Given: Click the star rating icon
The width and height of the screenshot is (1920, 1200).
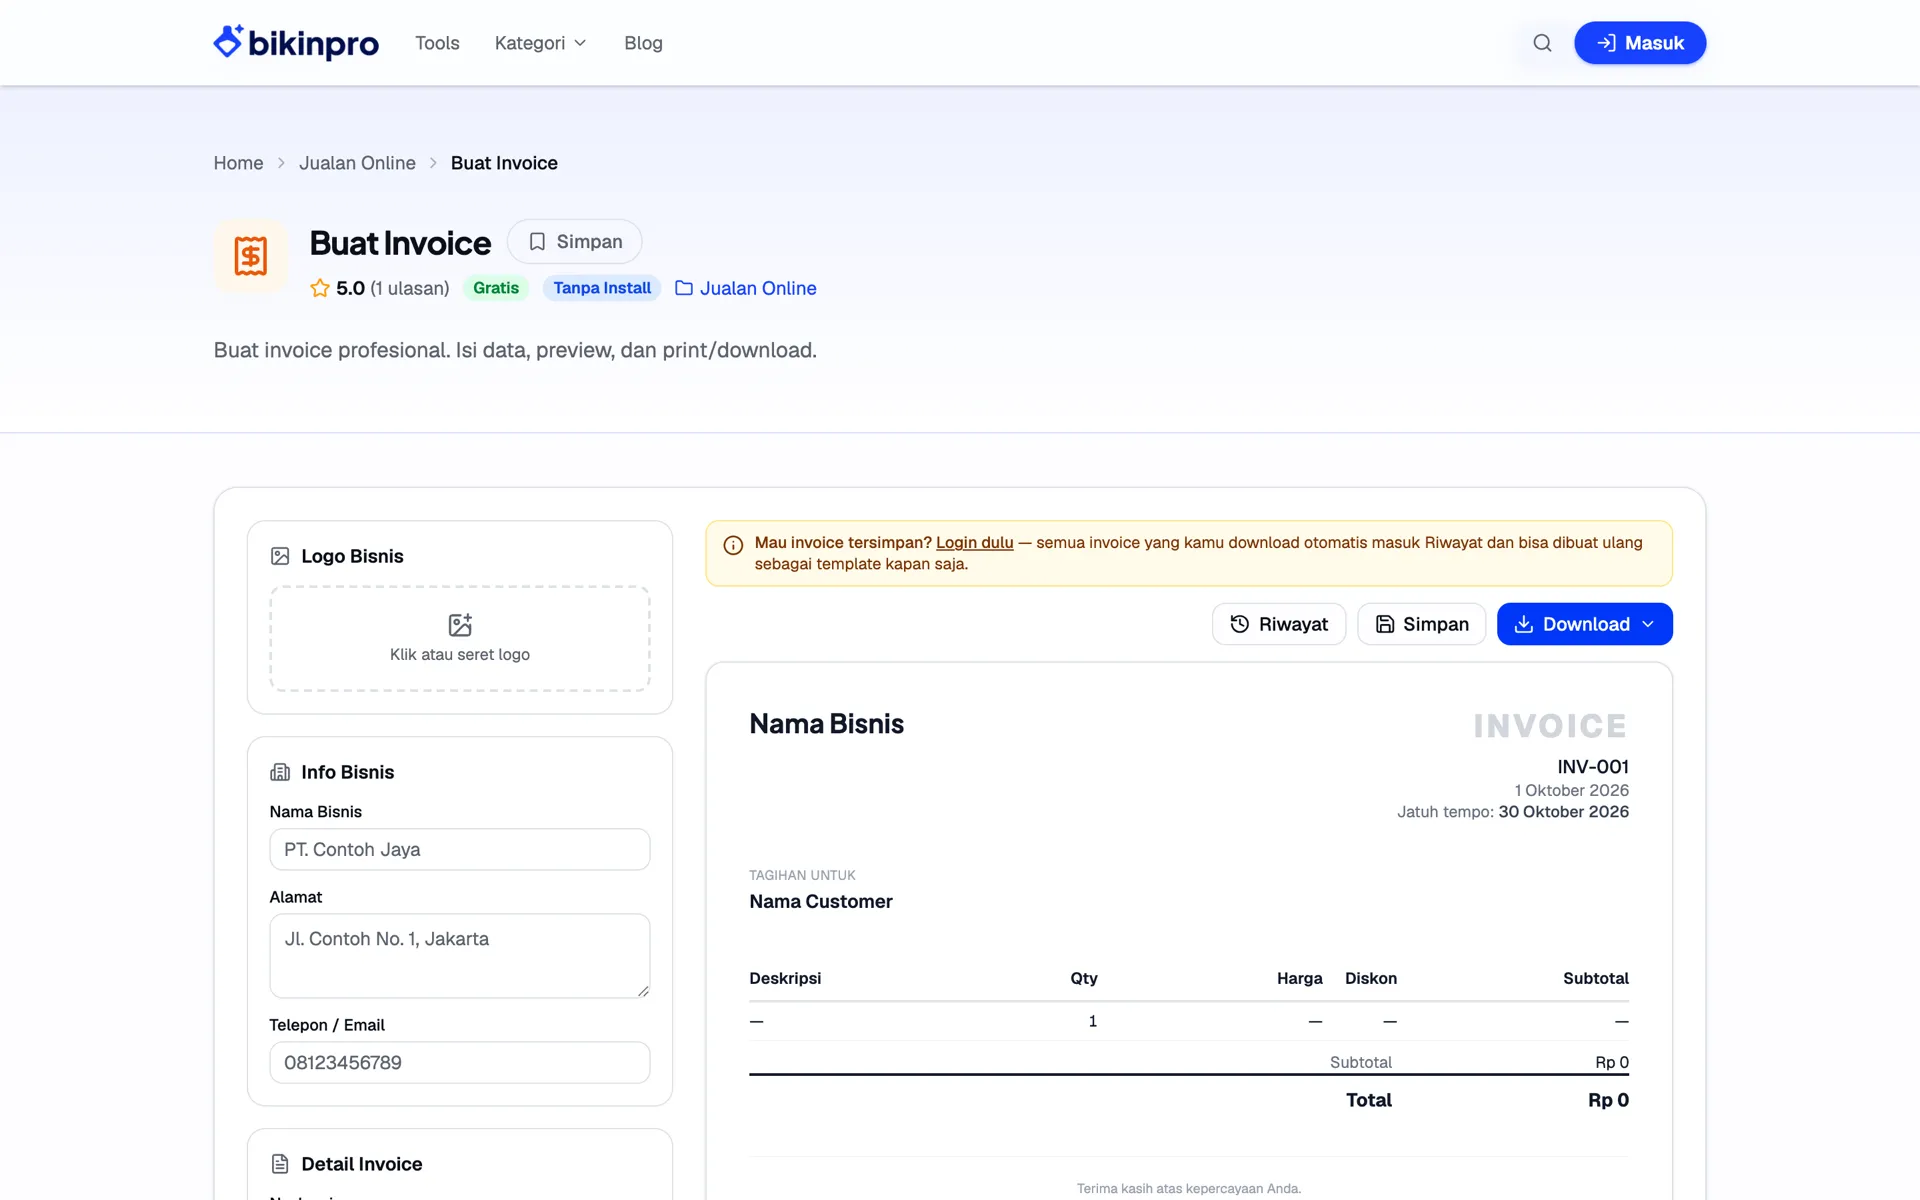Looking at the screenshot, I should point(320,288).
